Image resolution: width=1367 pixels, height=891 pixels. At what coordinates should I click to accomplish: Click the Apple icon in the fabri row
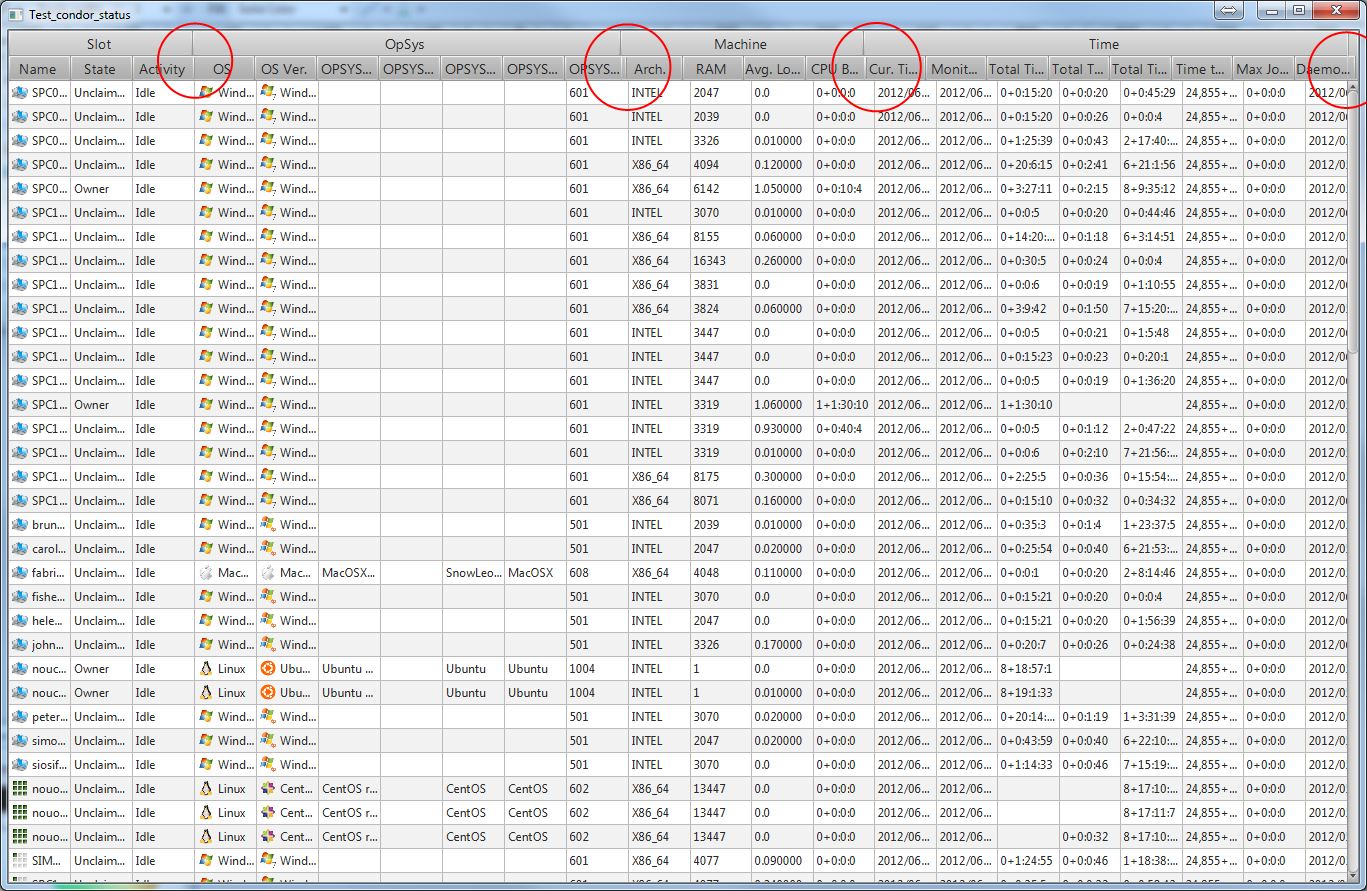point(207,573)
